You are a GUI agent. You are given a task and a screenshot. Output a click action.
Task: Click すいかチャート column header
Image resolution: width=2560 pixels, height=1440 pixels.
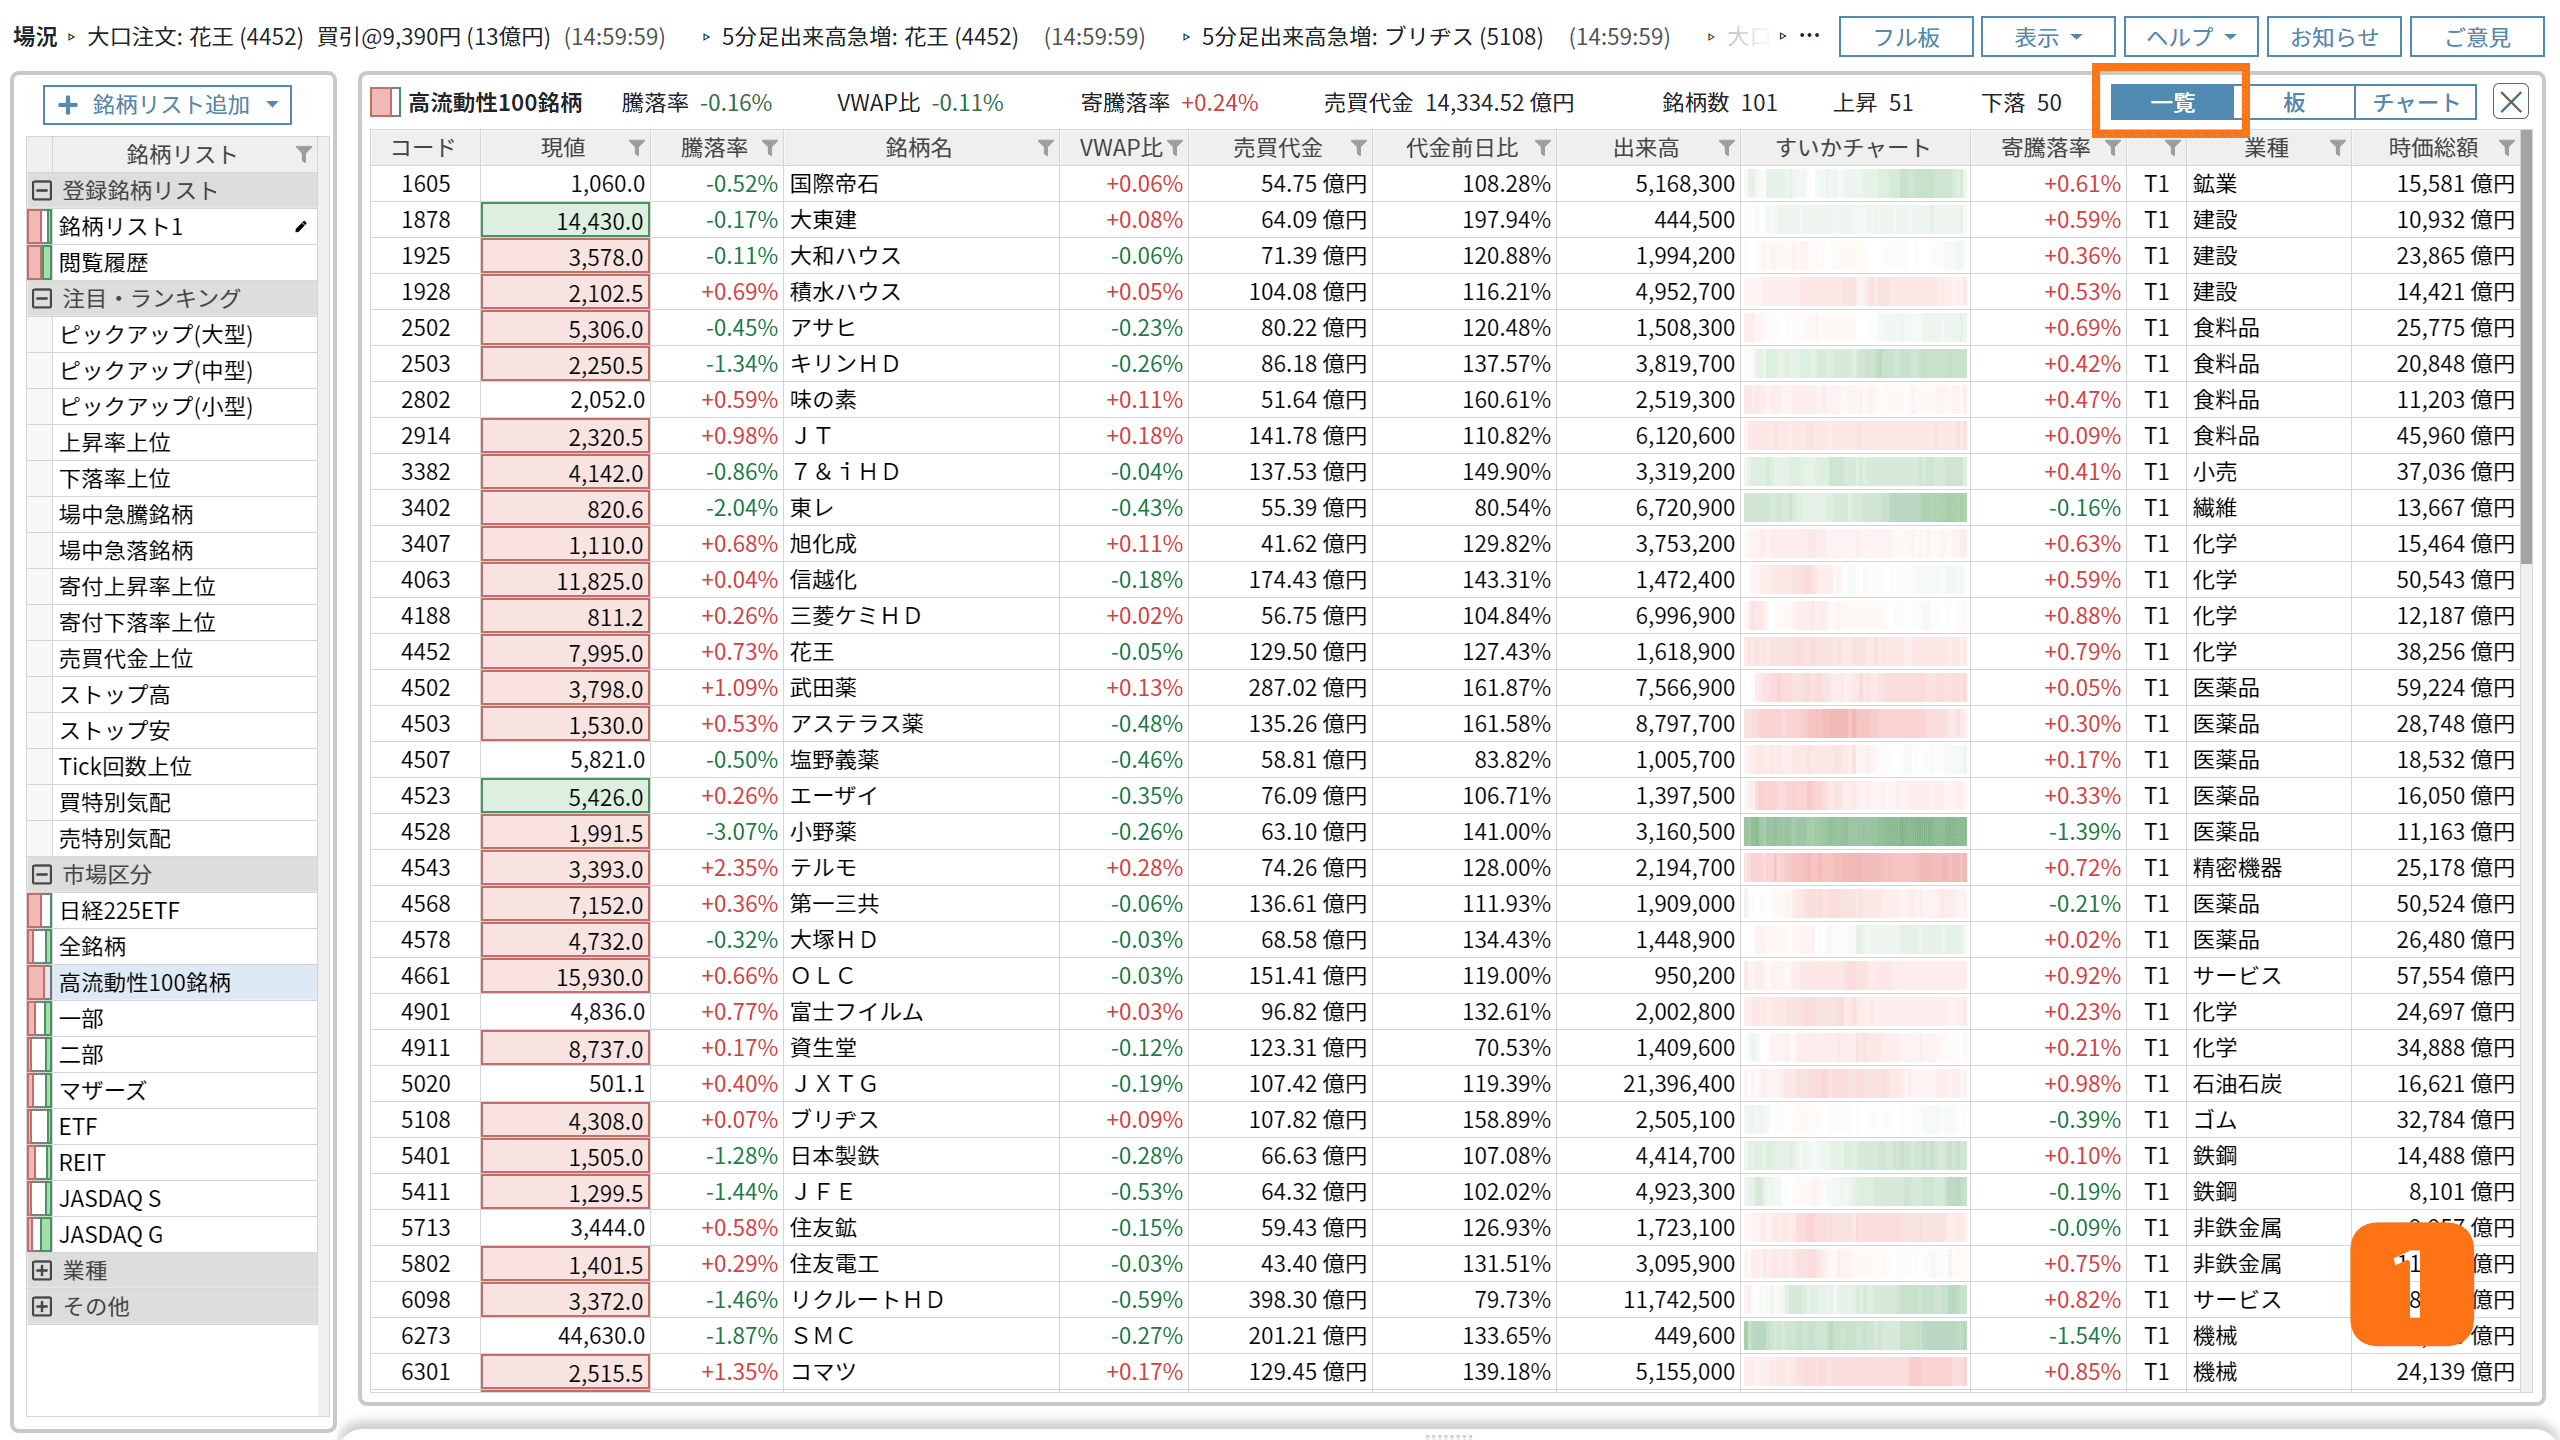click(1854, 148)
